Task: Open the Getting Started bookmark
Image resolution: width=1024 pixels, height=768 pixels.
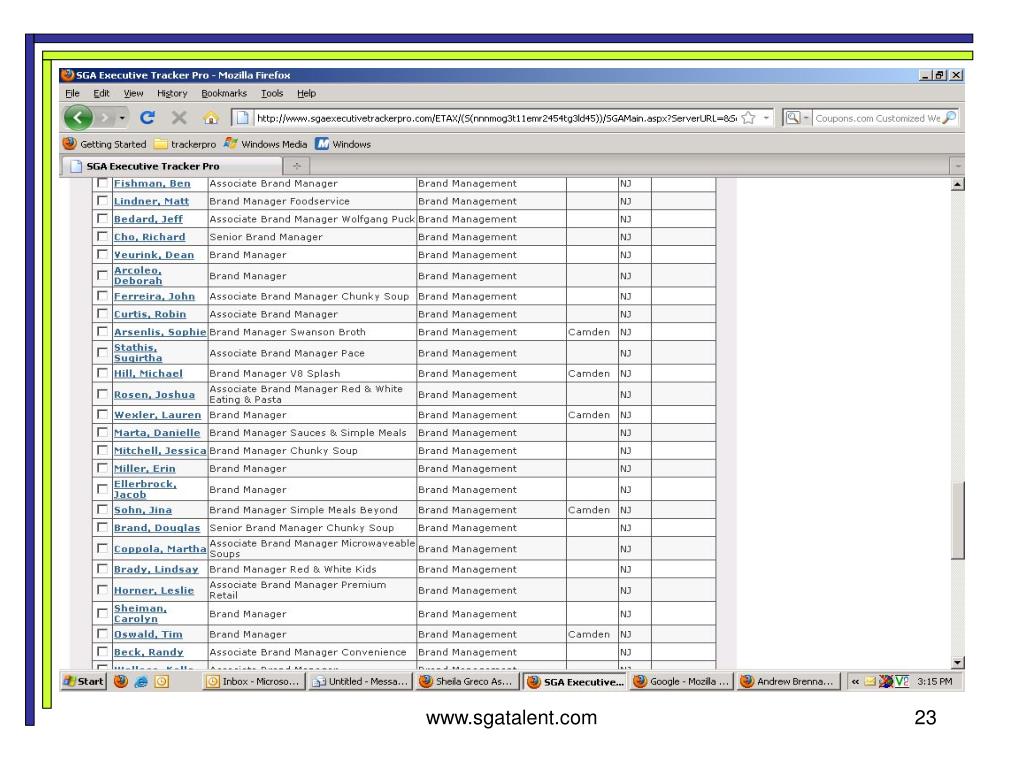Action: [104, 144]
